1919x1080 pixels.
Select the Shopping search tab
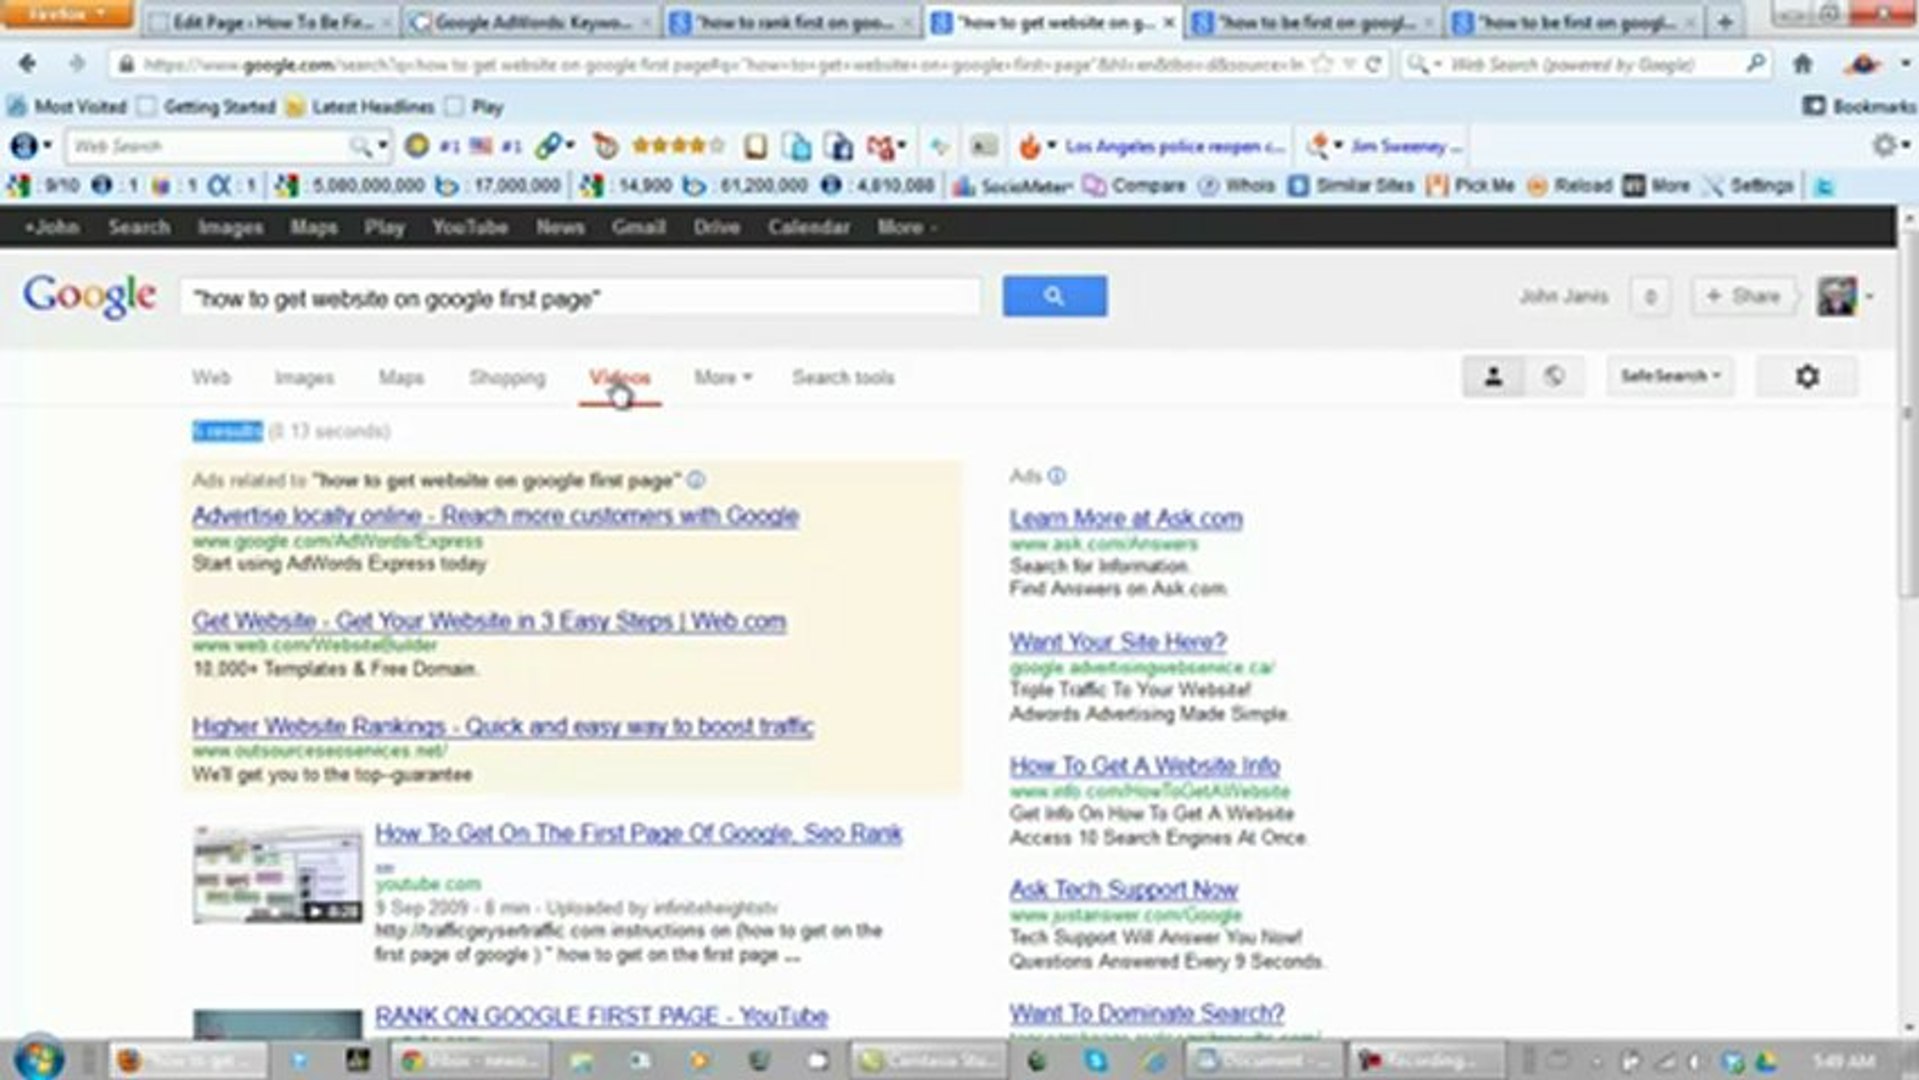[507, 378]
